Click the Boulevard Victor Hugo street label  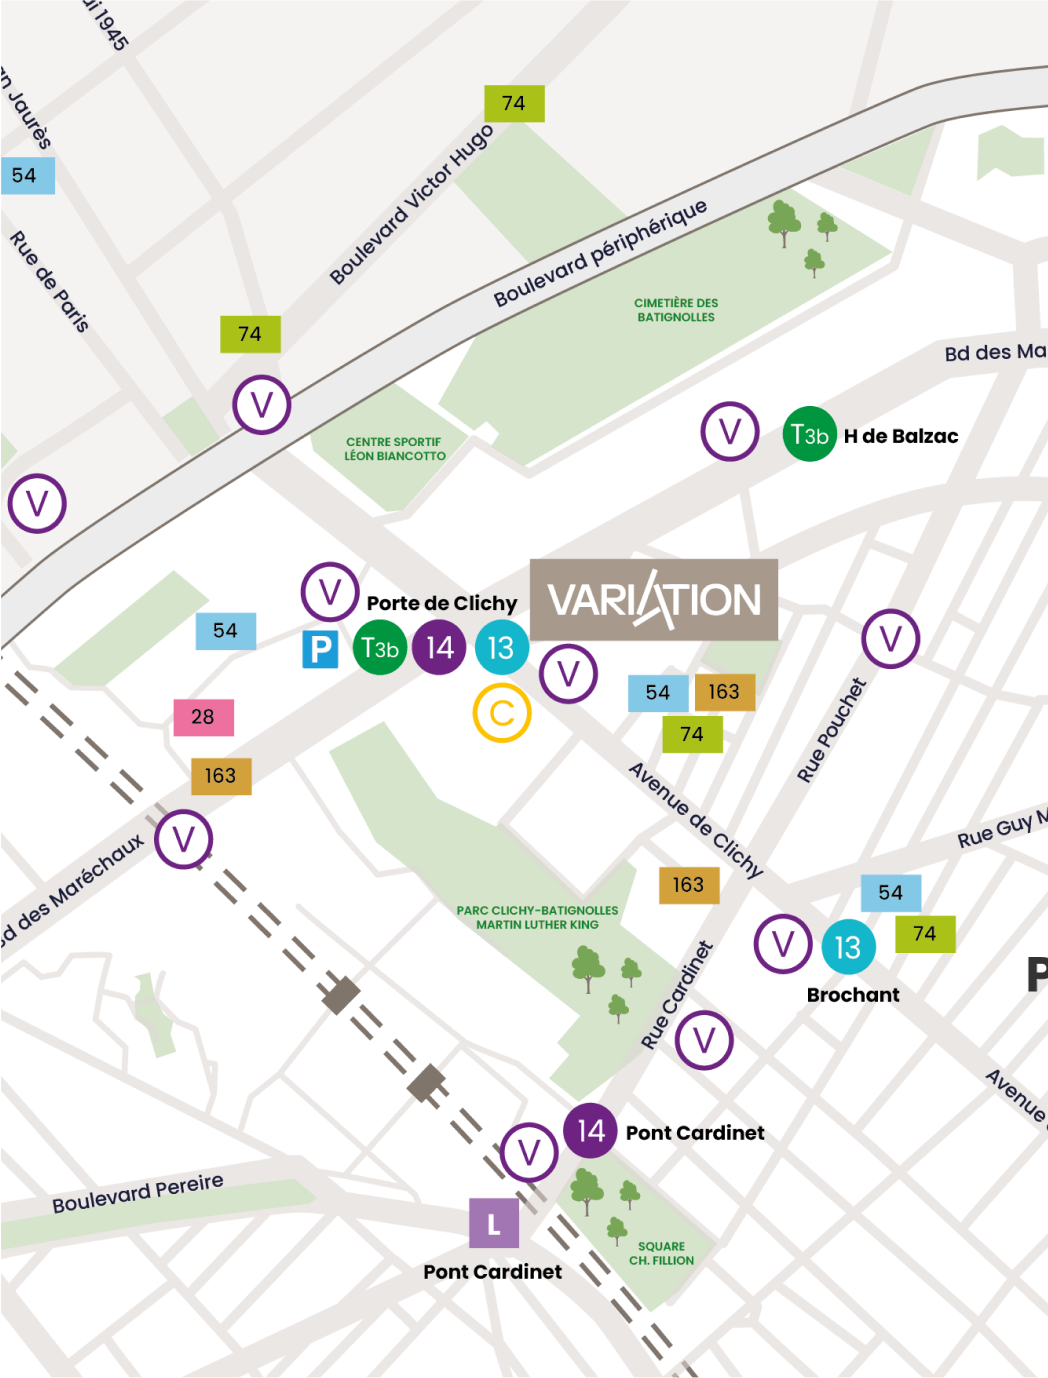click(412, 204)
